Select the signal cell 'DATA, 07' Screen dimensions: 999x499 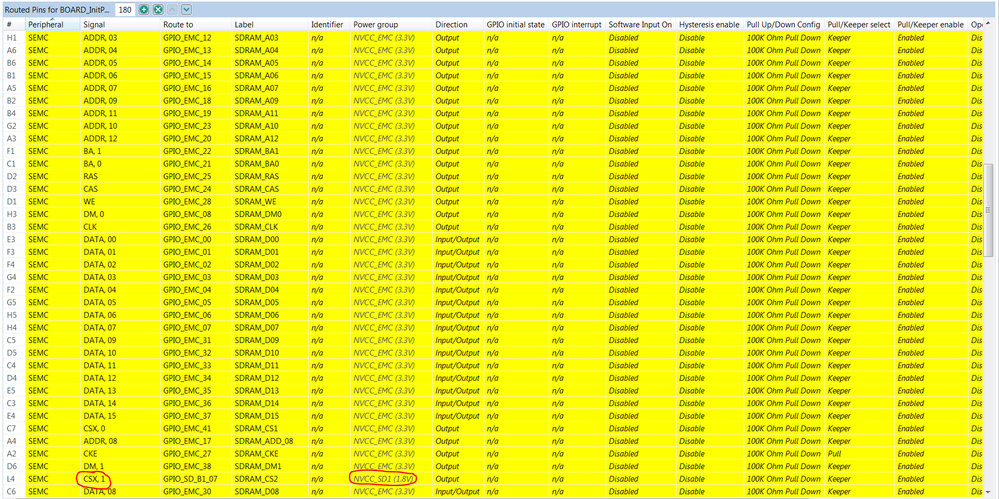click(x=100, y=328)
